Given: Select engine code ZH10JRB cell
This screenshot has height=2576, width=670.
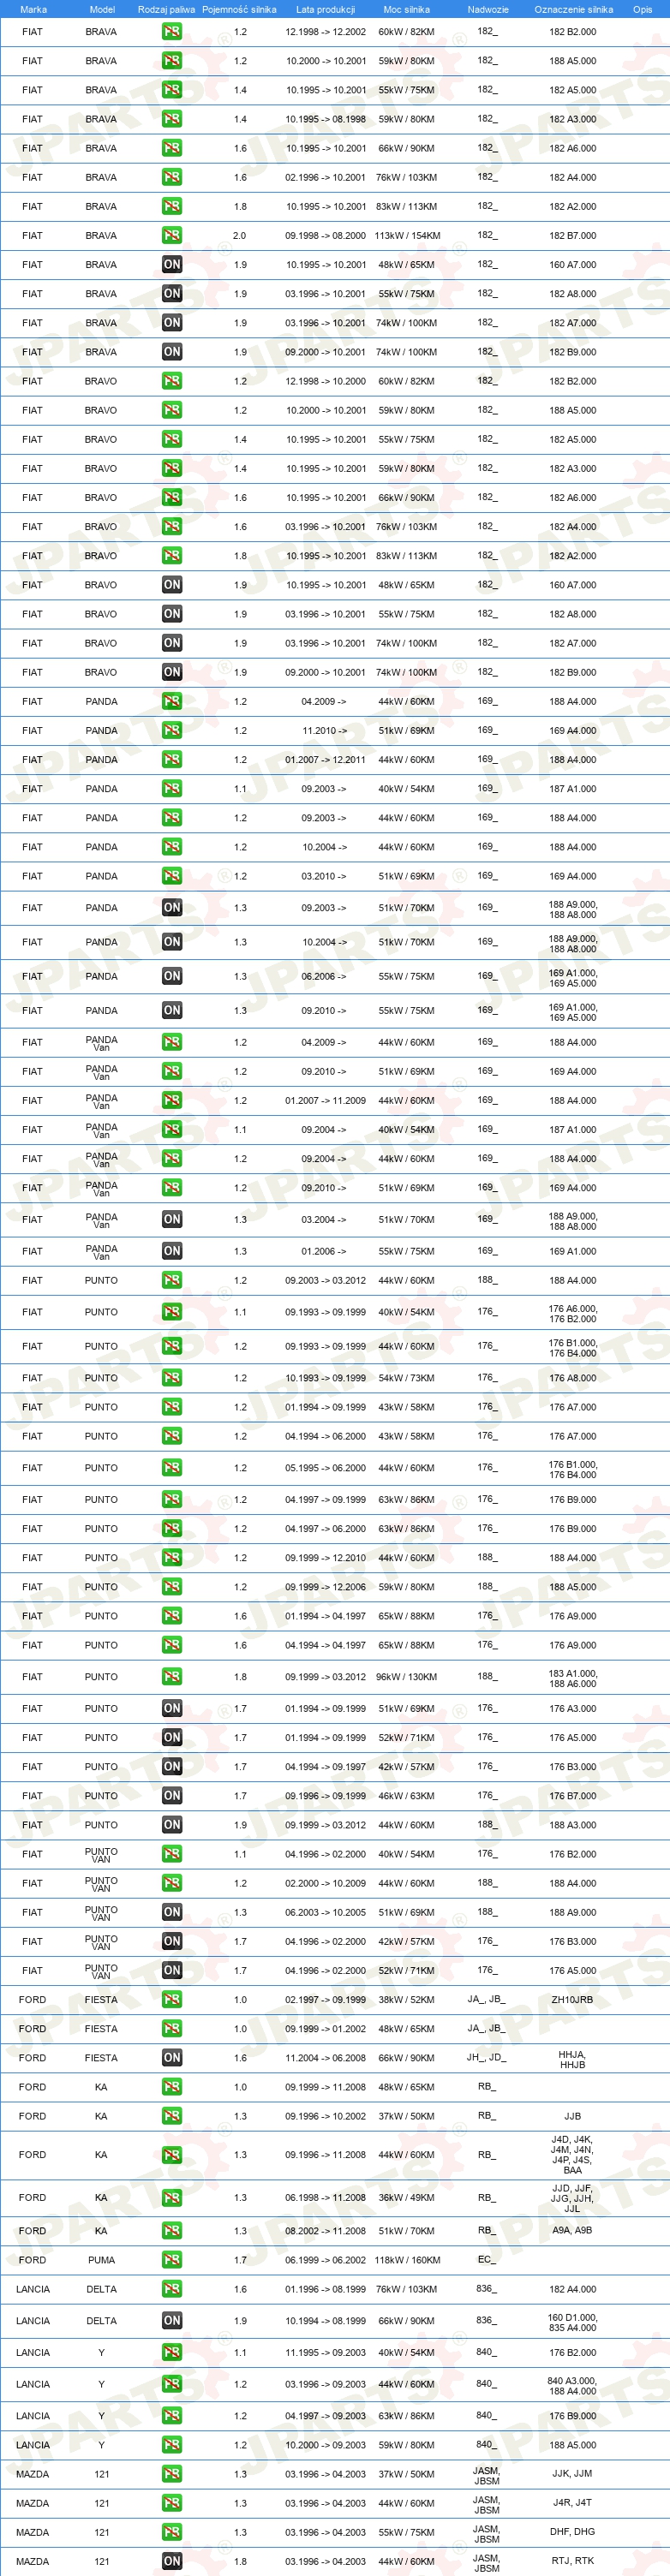Looking at the screenshot, I should (572, 1999).
